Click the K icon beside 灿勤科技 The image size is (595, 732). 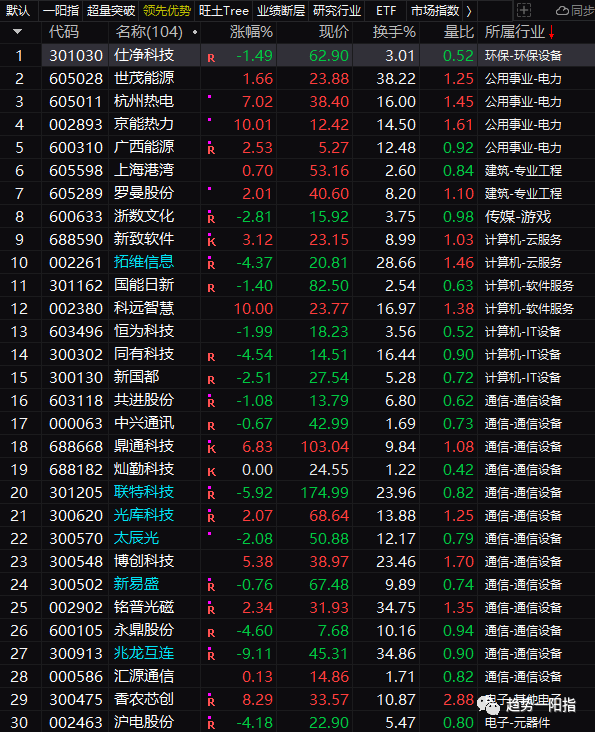211,472
